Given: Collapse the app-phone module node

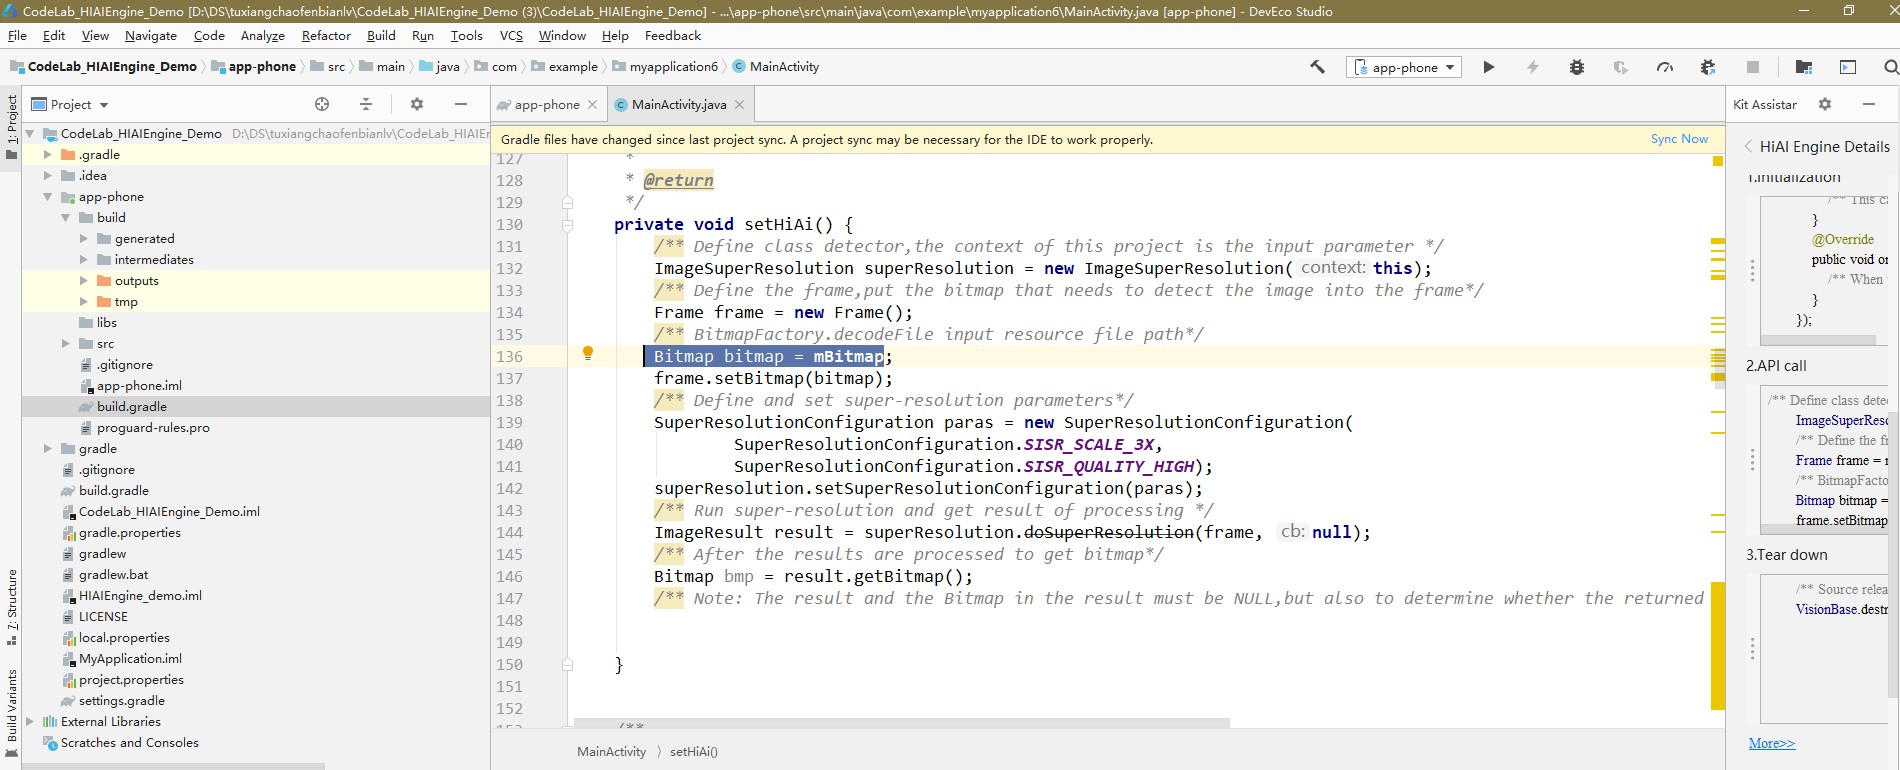Looking at the screenshot, I should click(x=48, y=196).
